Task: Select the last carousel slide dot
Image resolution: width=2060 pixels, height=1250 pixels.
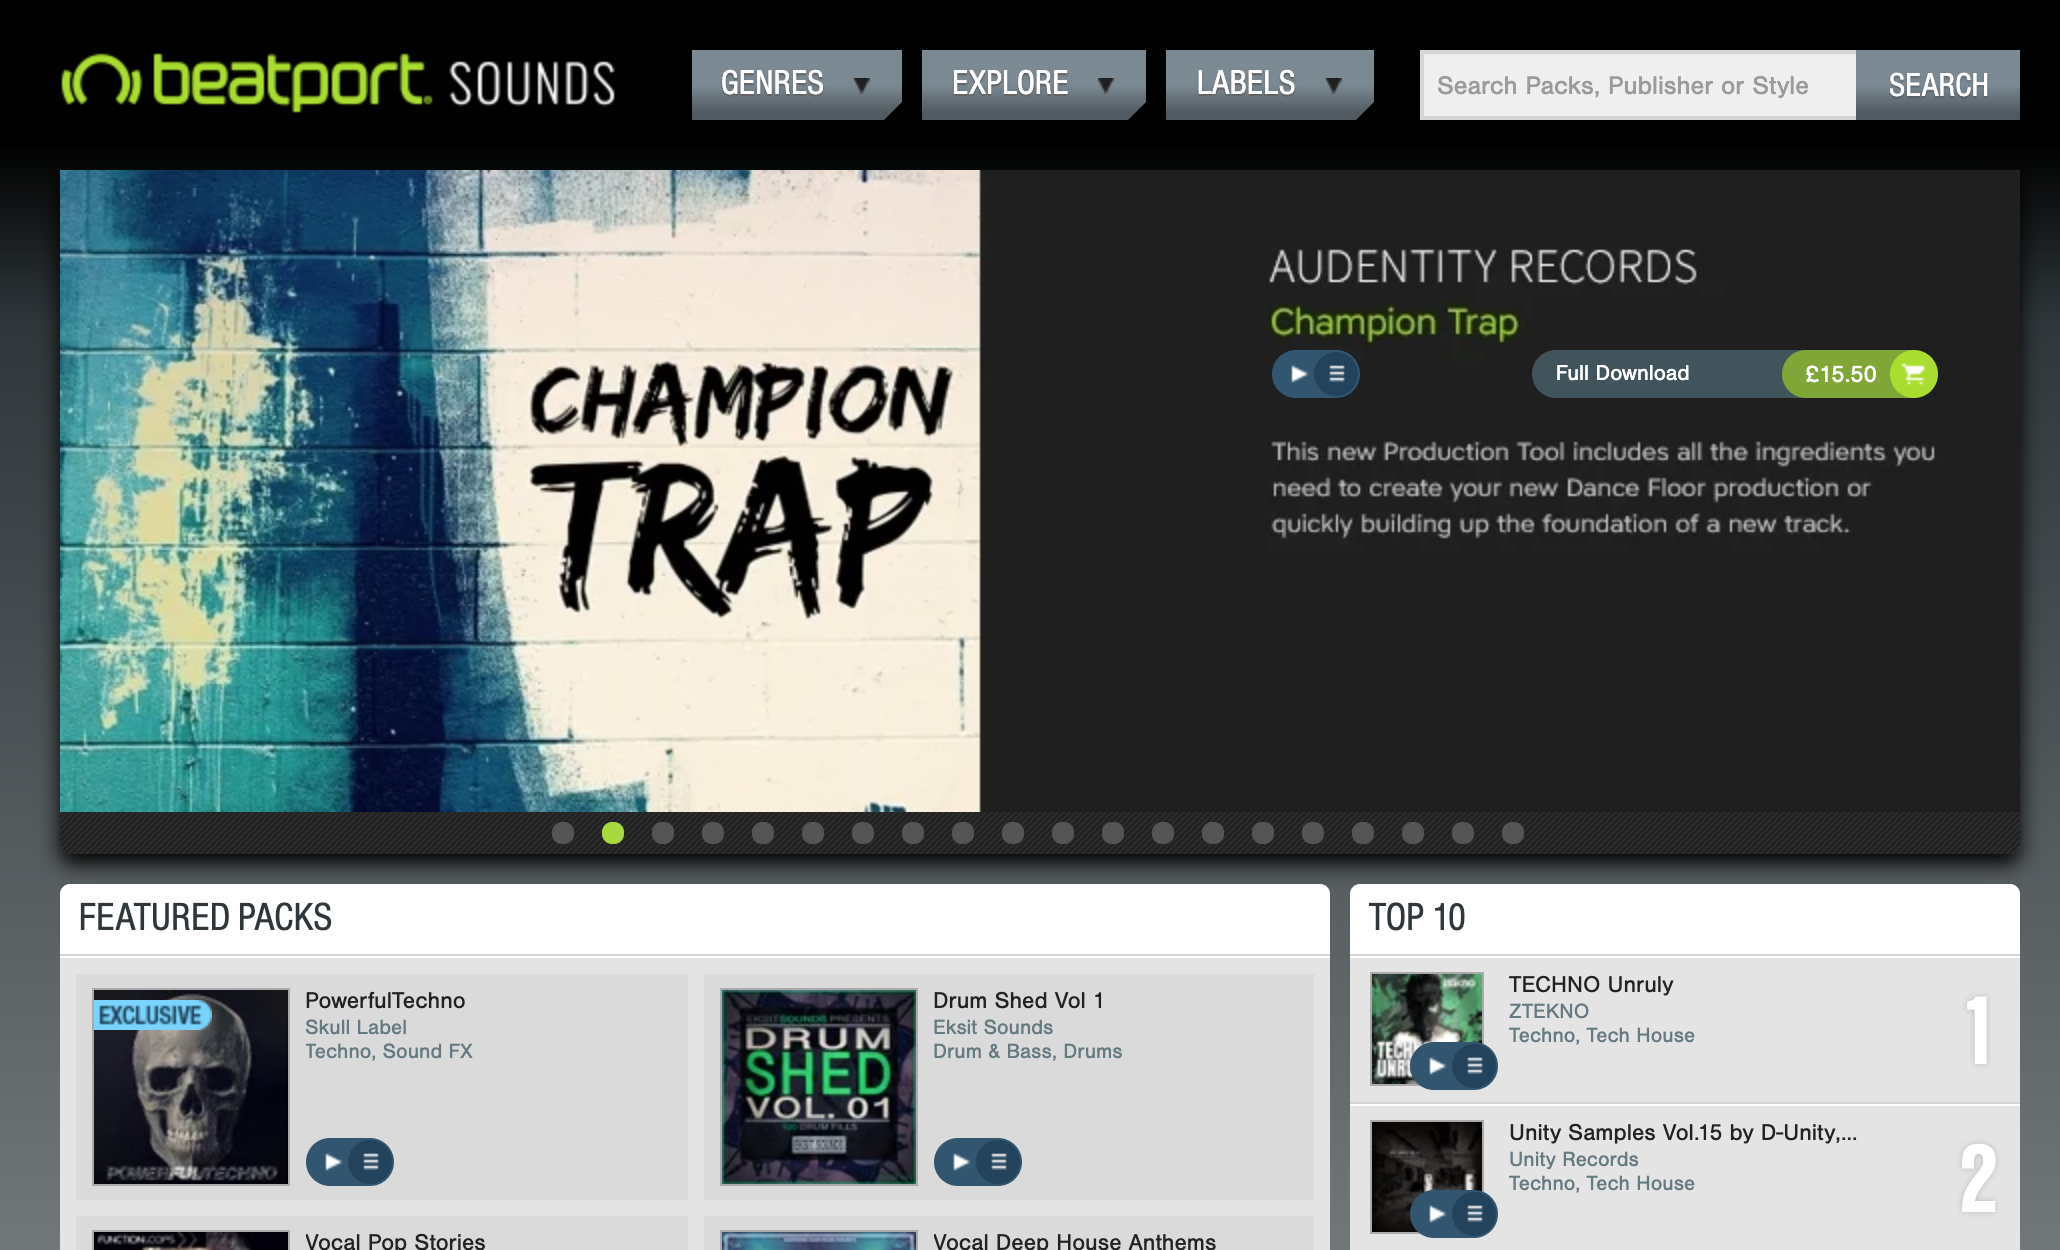Action: point(1513,833)
